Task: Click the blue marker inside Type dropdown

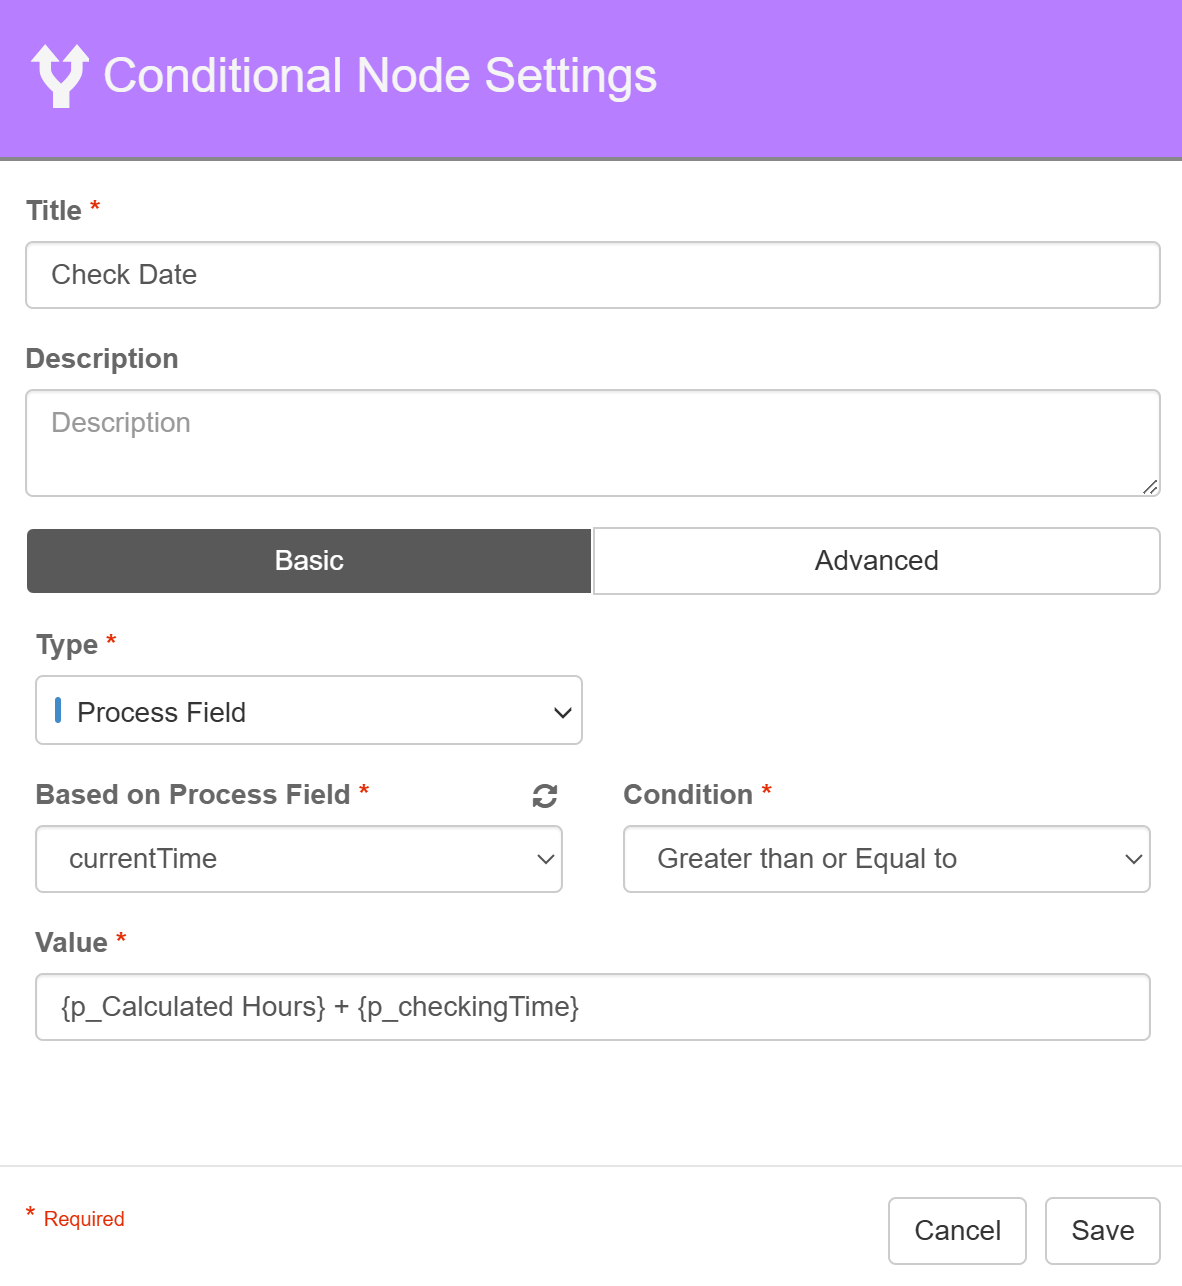Action: pyautogui.click(x=58, y=711)
